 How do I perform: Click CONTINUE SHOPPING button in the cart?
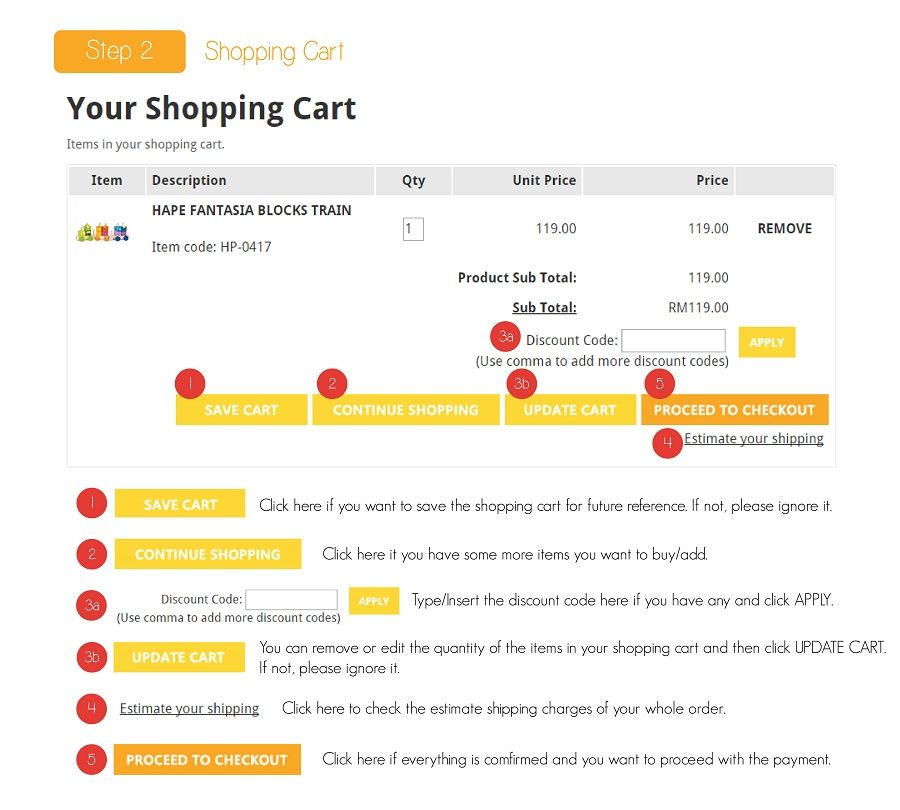pos(405,409)
